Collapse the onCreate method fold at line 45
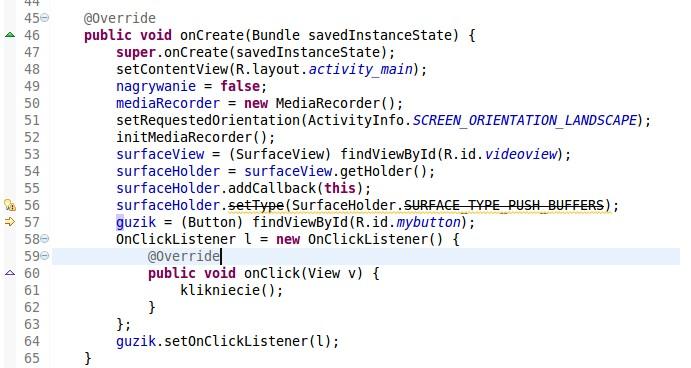The height and width of the screenshot is (368, 691). click(45, 18)
